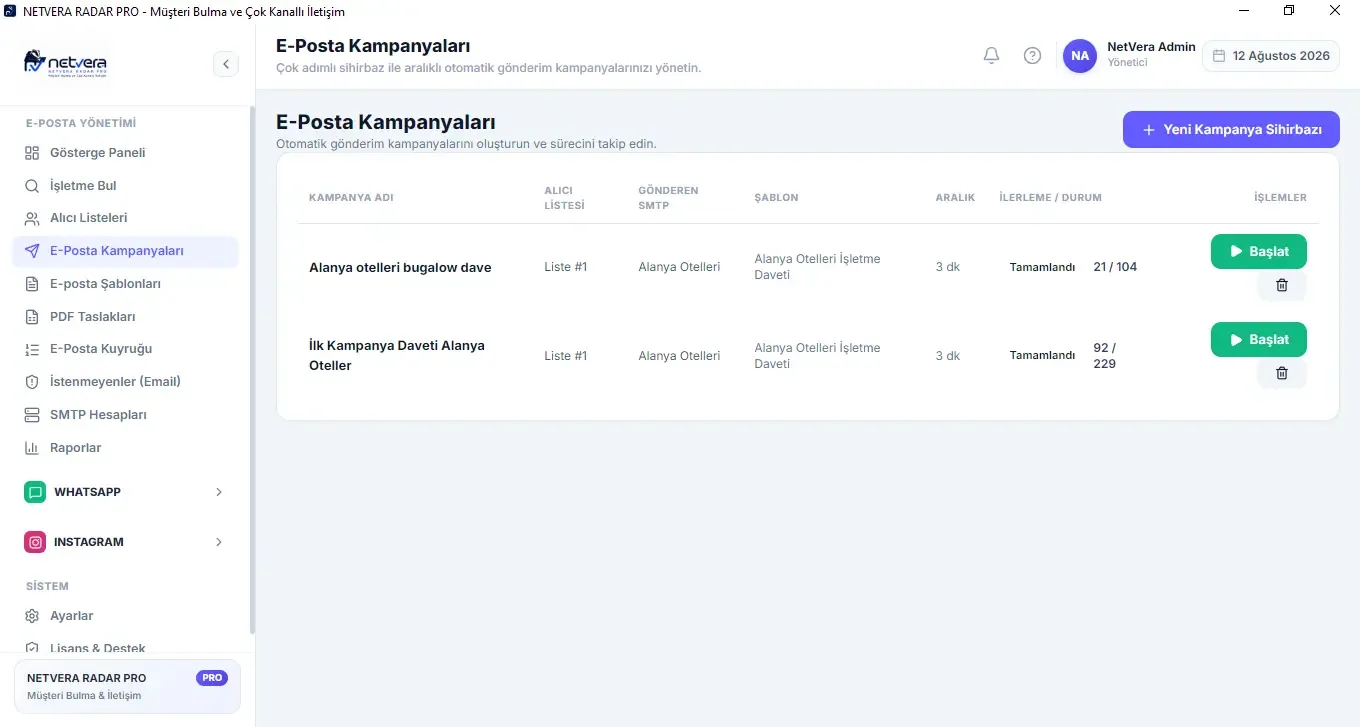The height and width of the screenshot is (727, 1360).
Task: Open Ayarlar settings
Action: click(125, 616)
